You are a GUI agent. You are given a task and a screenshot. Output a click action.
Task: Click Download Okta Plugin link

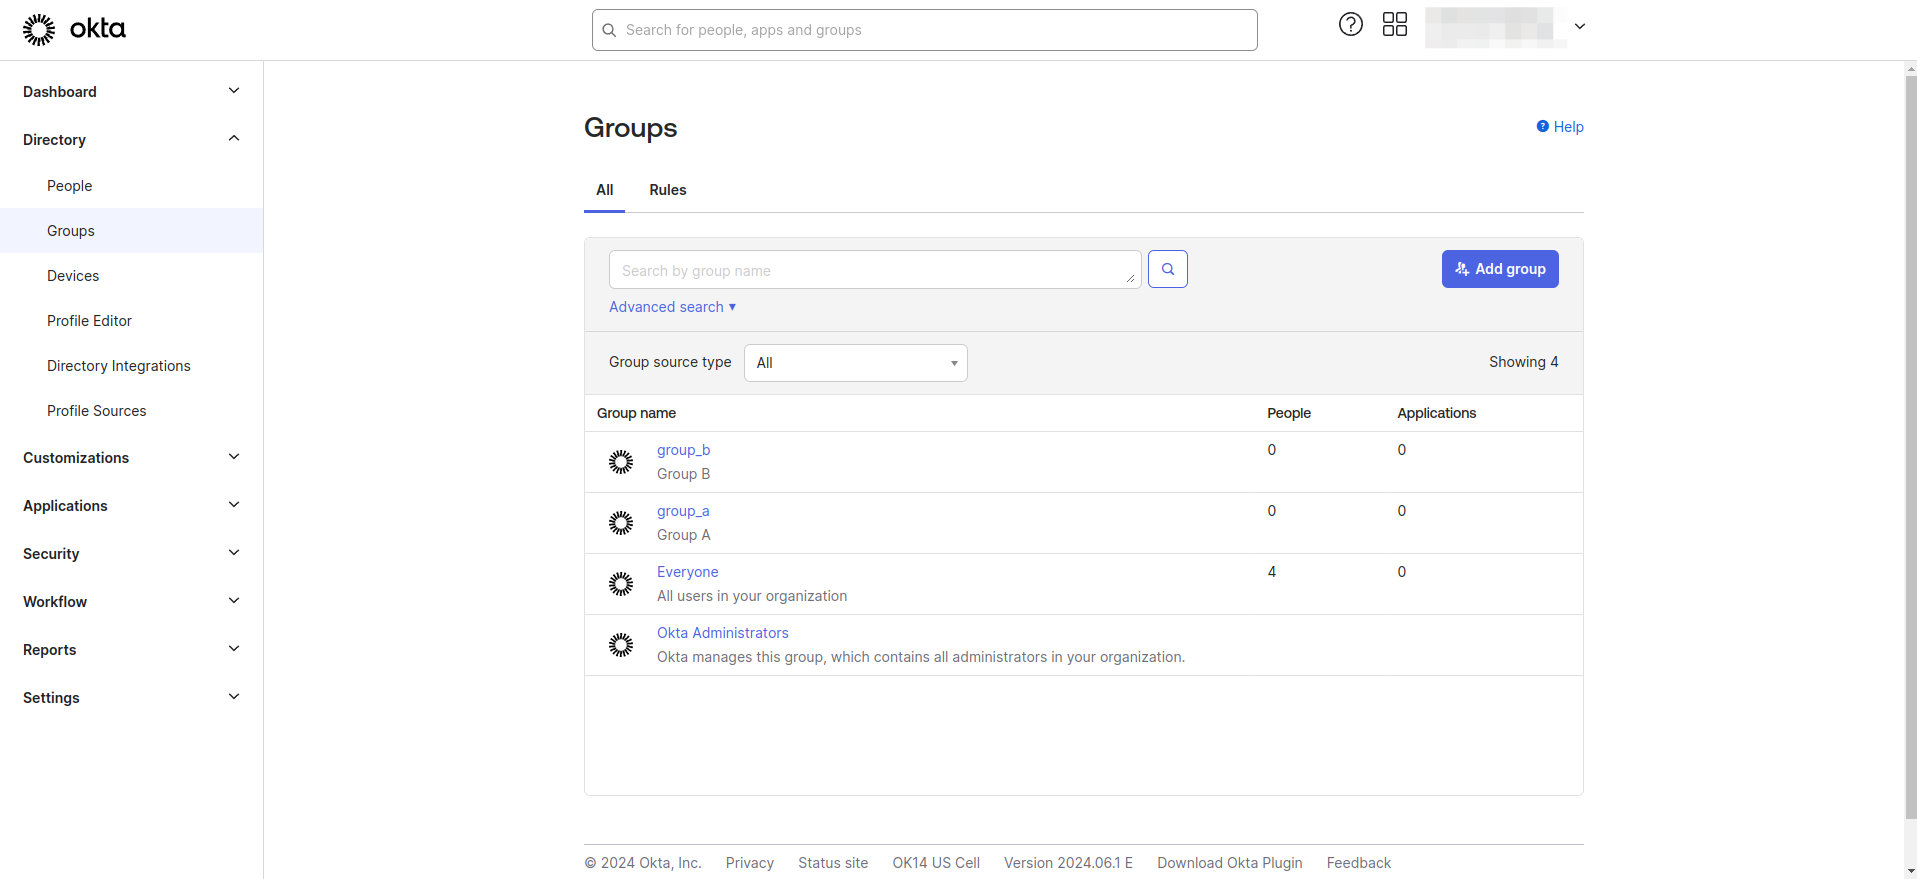click(x=1229, y=863)
